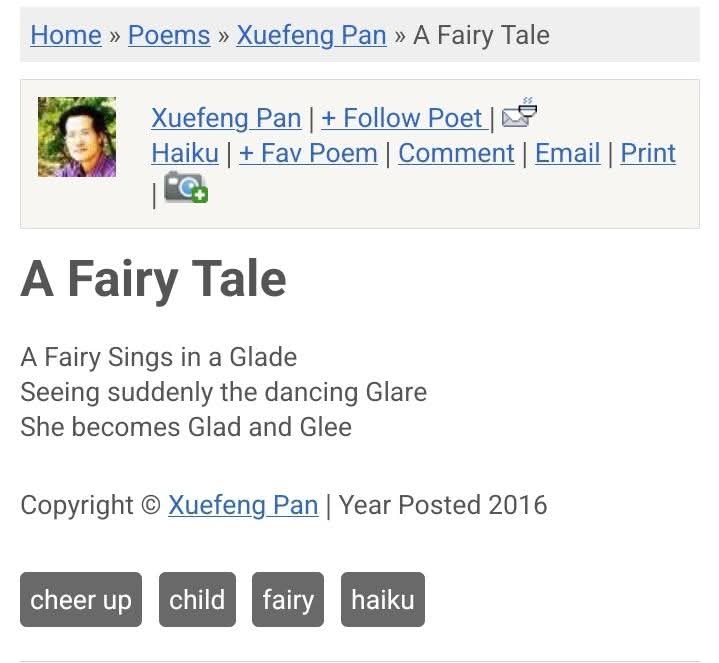The height and width of the screenshot is (663, 719).
Task: Open the Poems breadcrumb link
Action: [169, 35]
